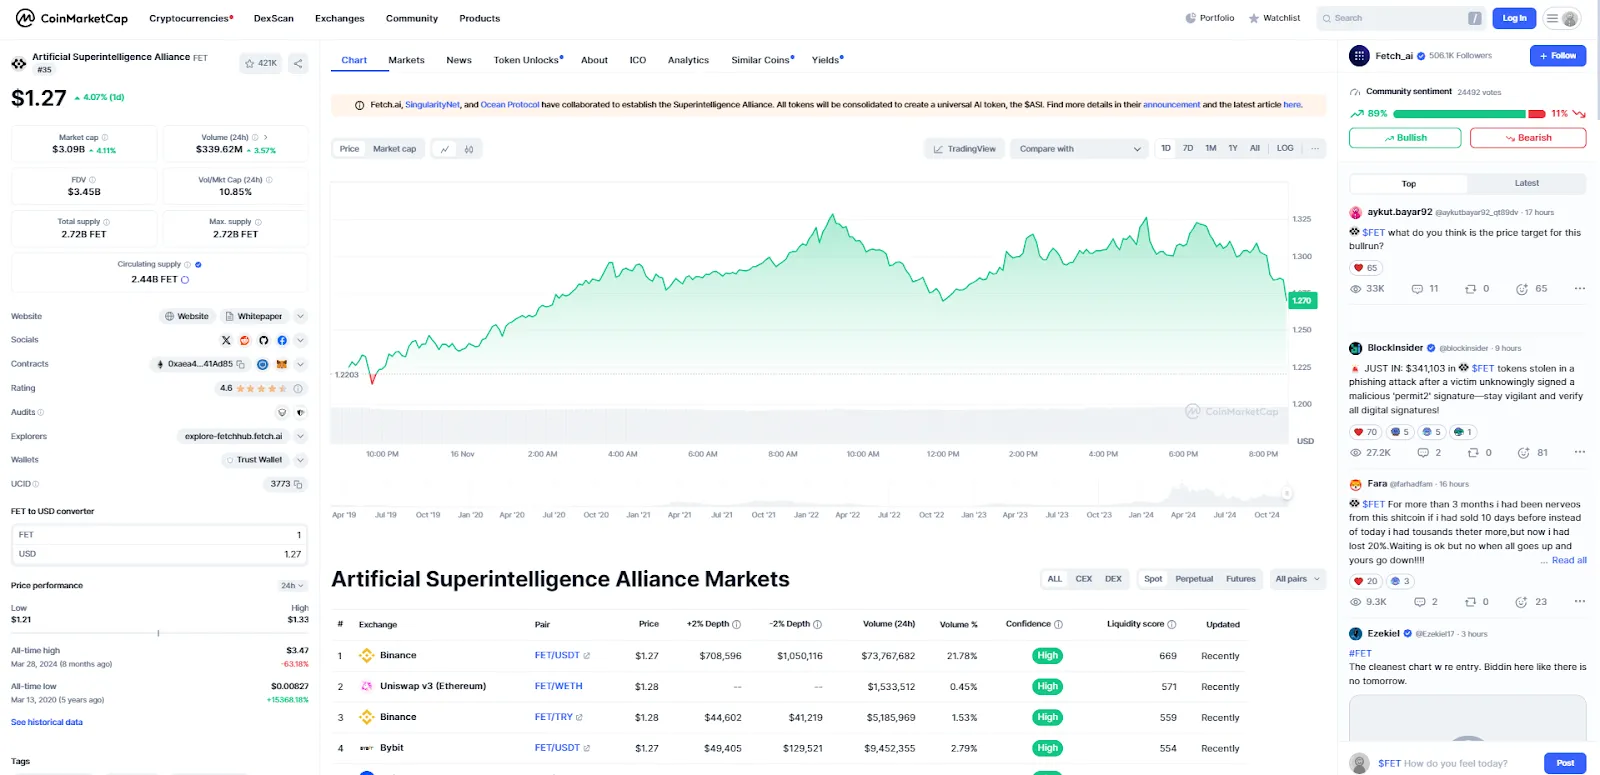Expand the Wallets chevron
The width and height of the screenshot is (1600, 775).
pos(300,460)
